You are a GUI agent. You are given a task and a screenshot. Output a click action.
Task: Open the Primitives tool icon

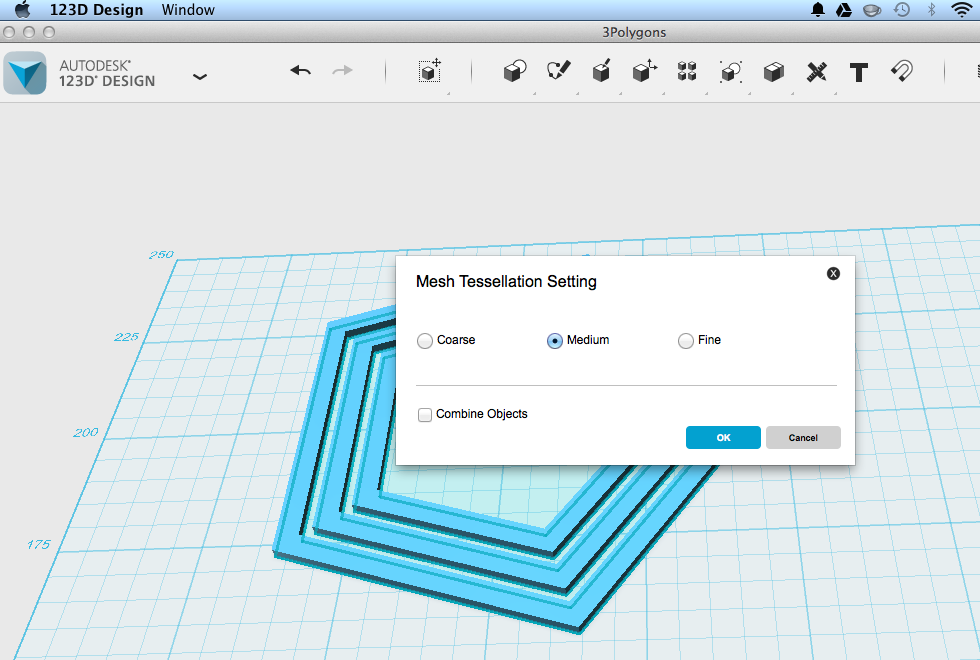tap(515, 71)
